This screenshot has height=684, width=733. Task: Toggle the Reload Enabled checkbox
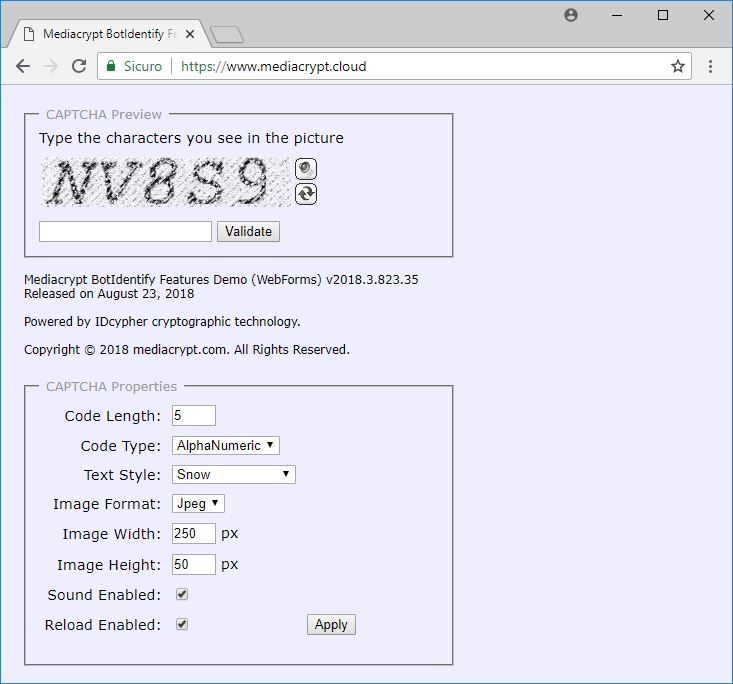point(182,624)
